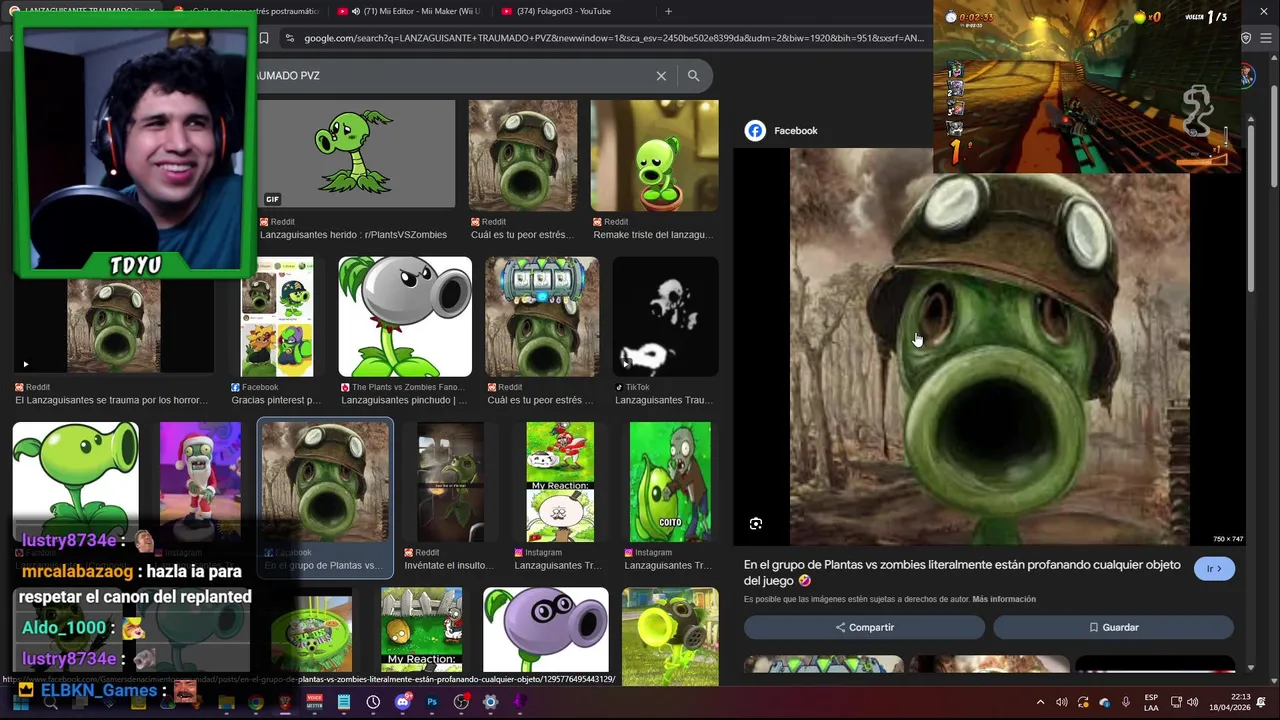Clear the search box with the X icon

click(661, 76)
